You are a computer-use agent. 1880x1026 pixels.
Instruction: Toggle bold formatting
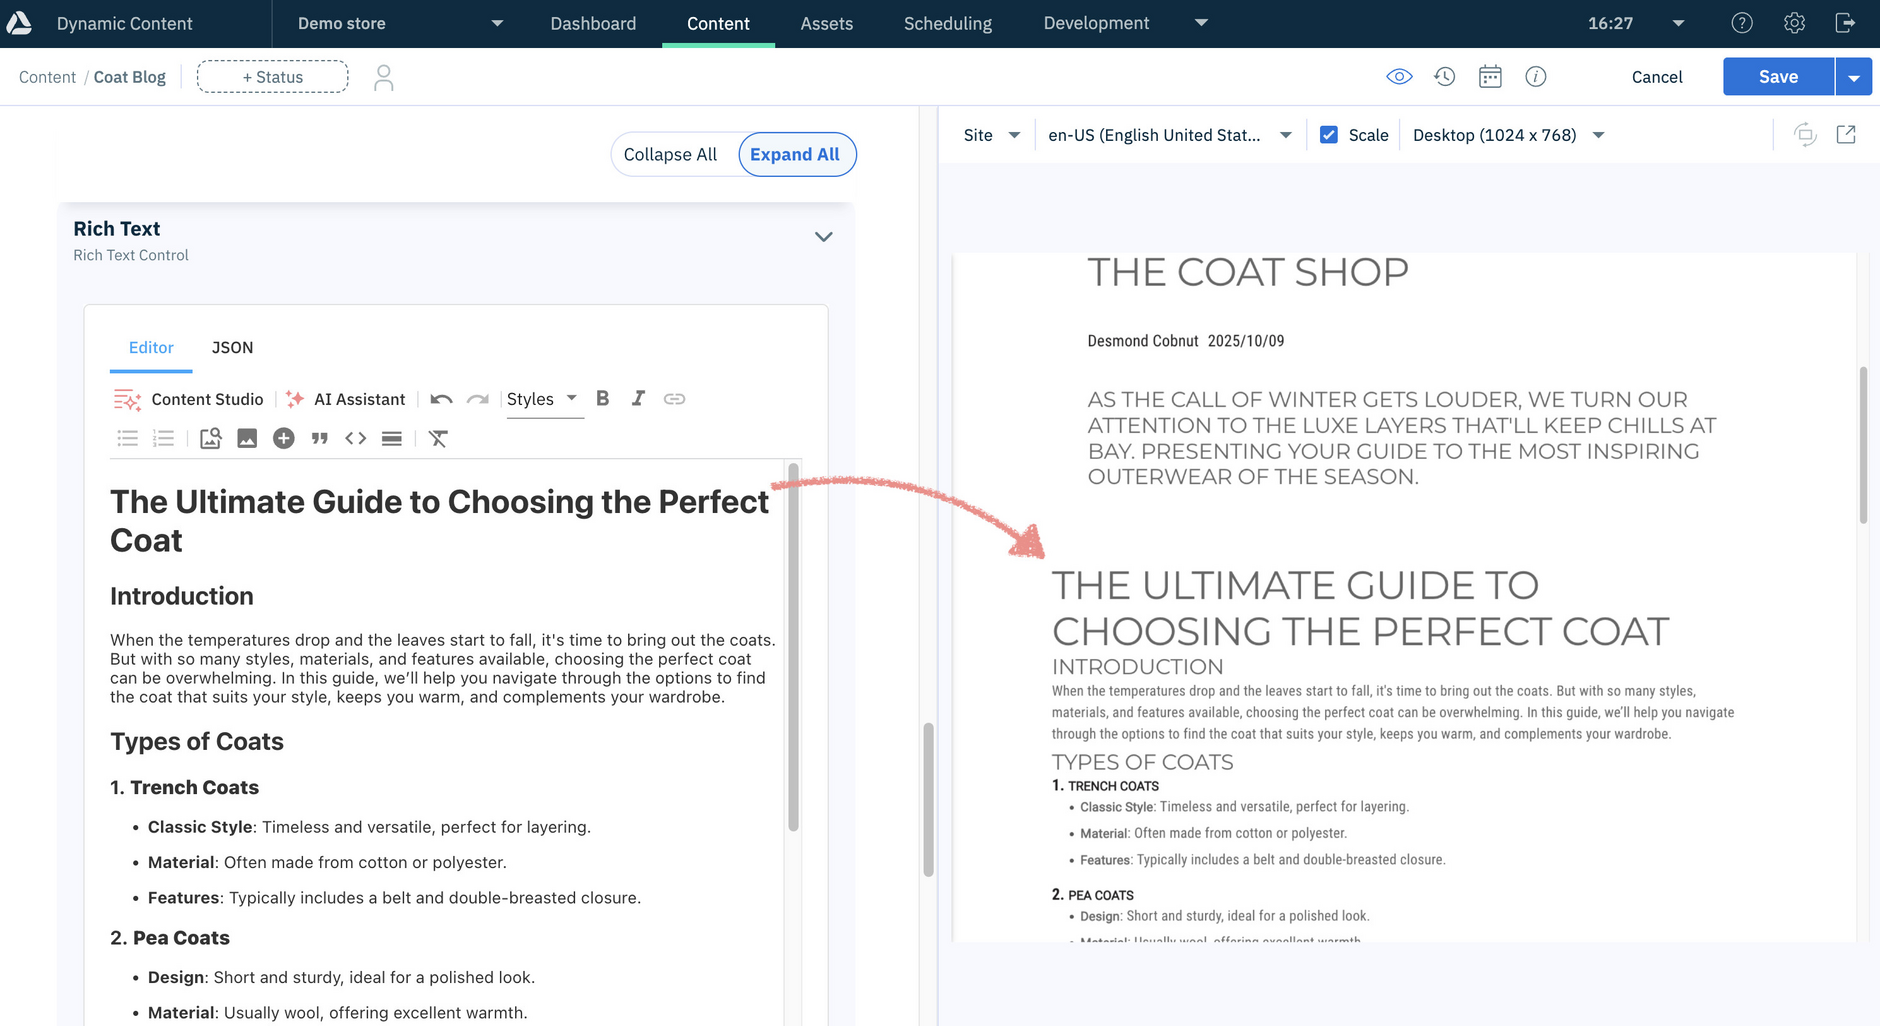tap(603, 398)
